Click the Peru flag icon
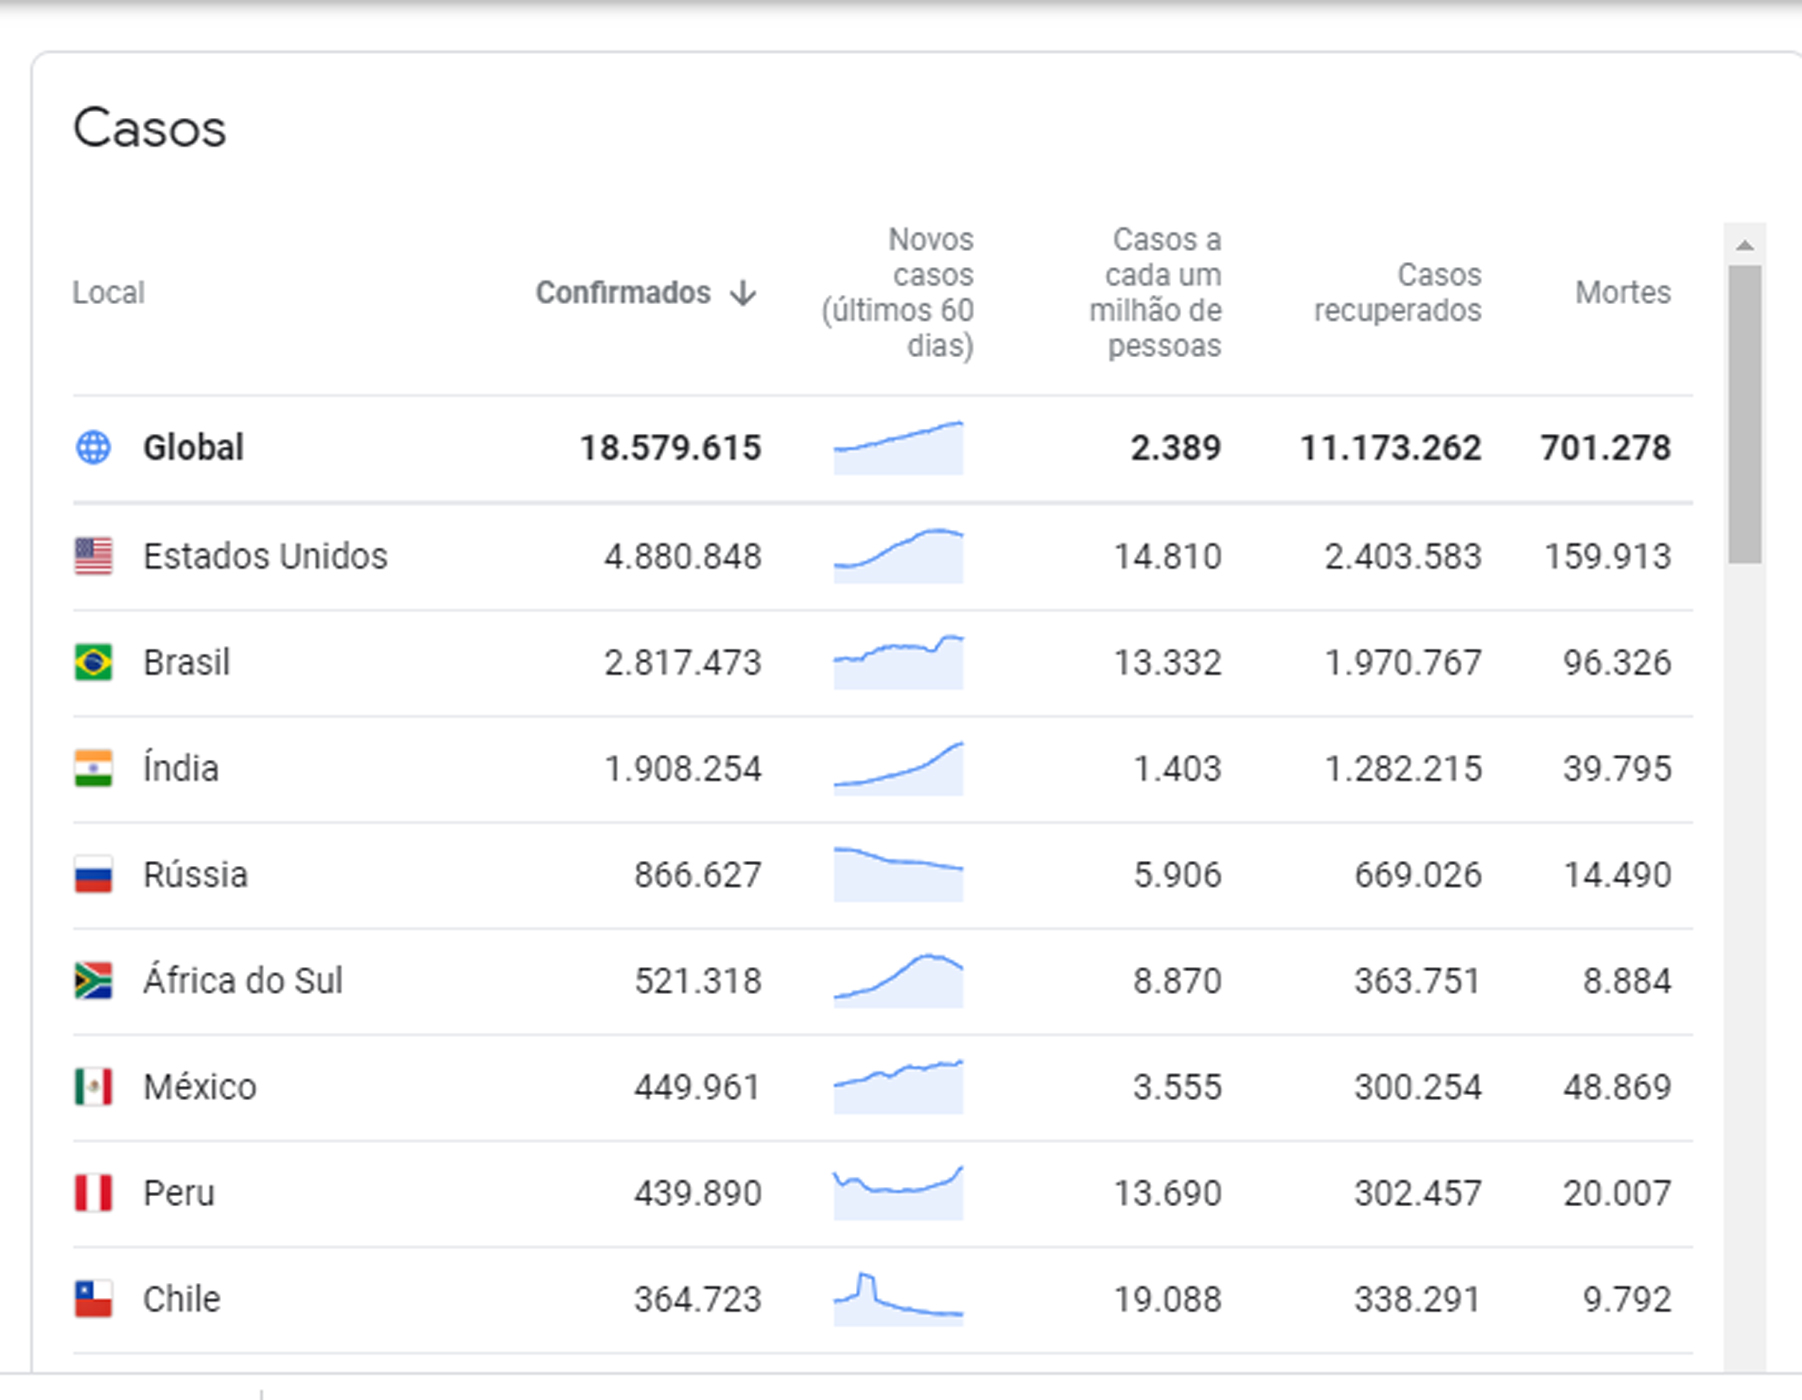 point(94,1193)
